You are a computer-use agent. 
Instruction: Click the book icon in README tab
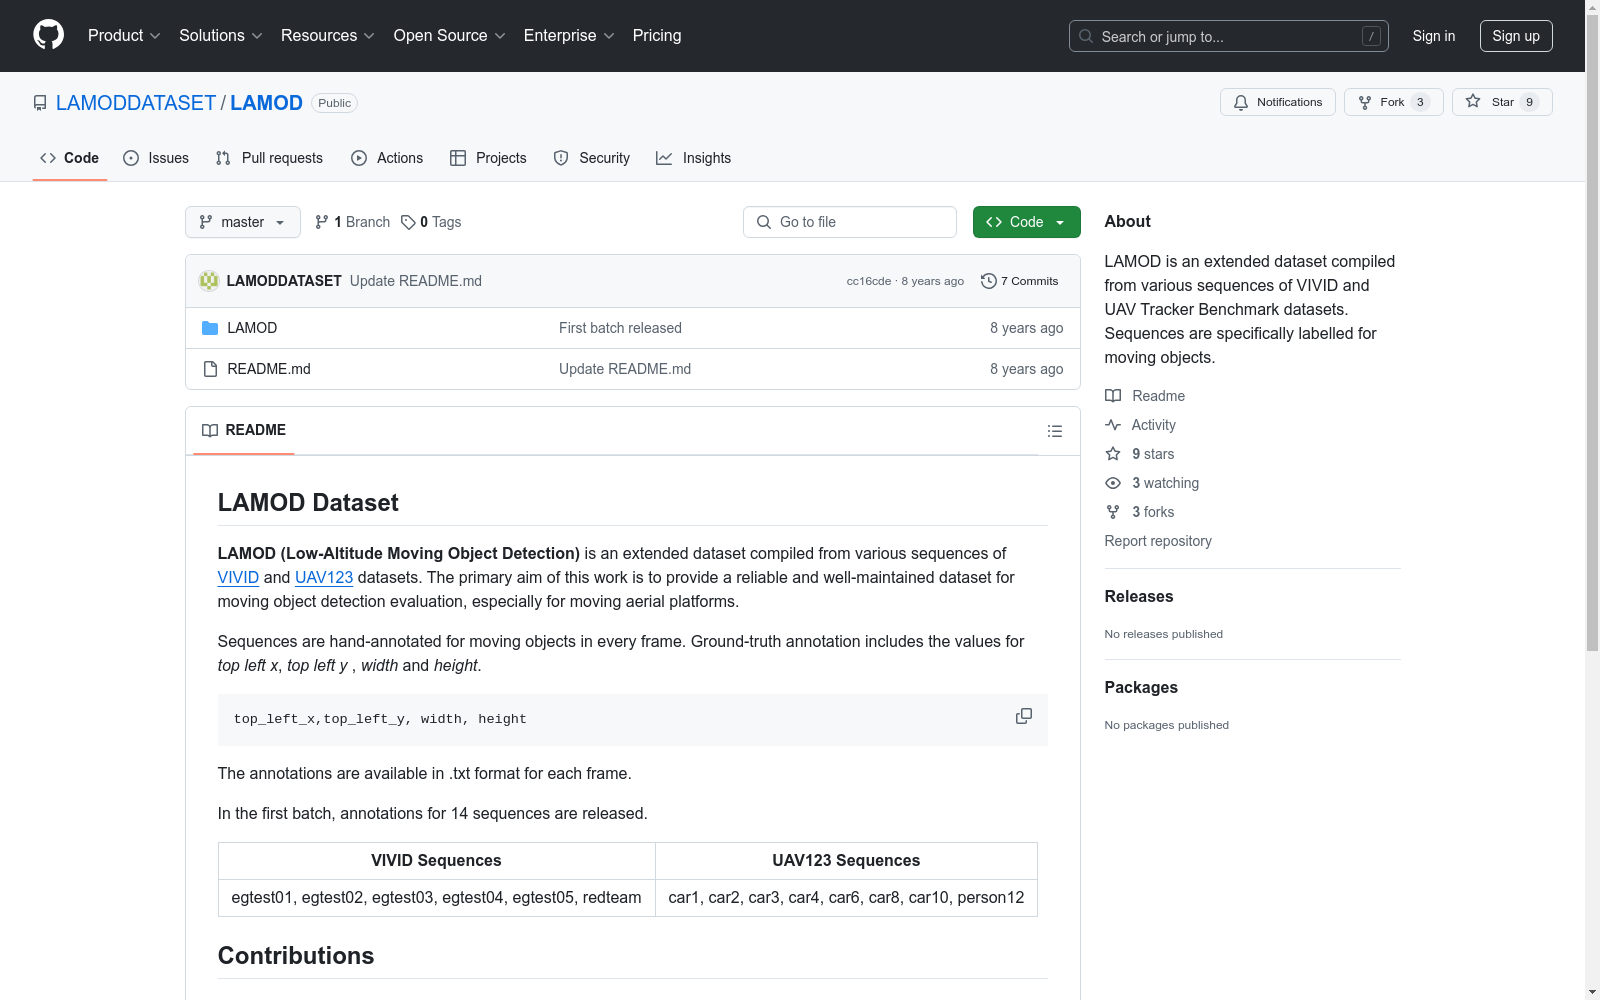point(210,430)
